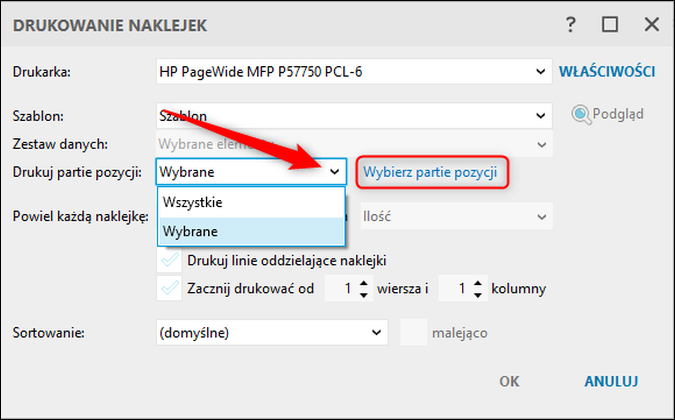
Task: Enable the malejąco descending checkbox
Action: pos(413,333)
